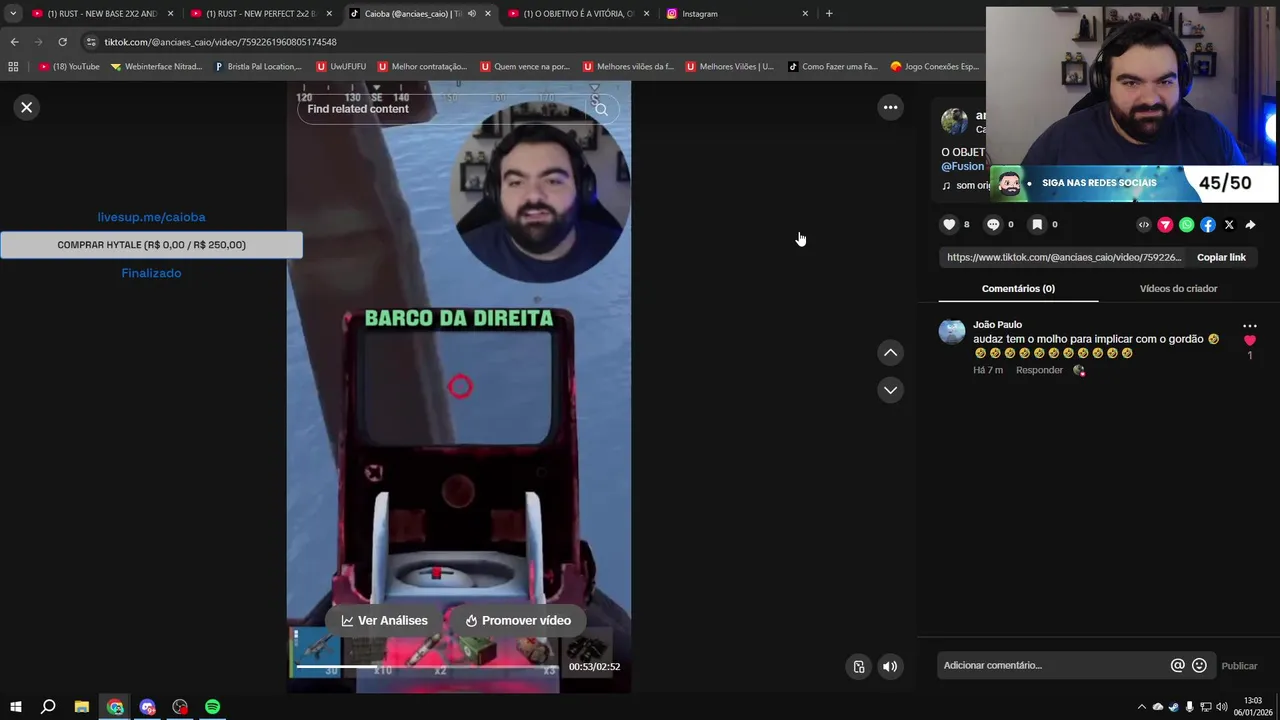Mention a user with the @ icon
Viewport: 1280px width, 720px height.
[x=1178, y=665]
